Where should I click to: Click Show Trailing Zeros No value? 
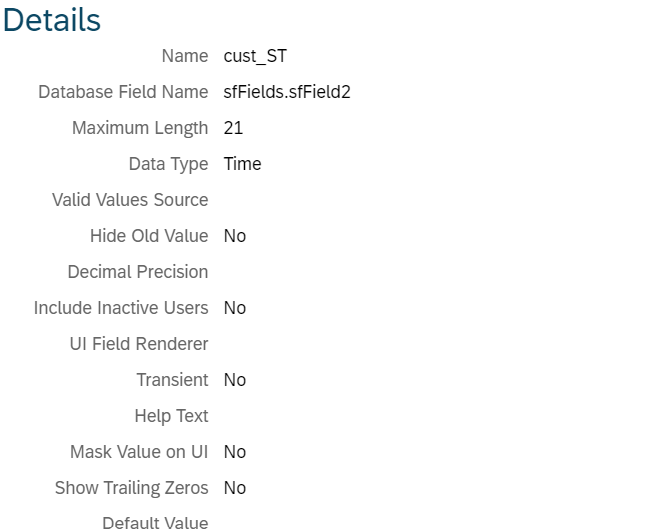click(235, 488)
